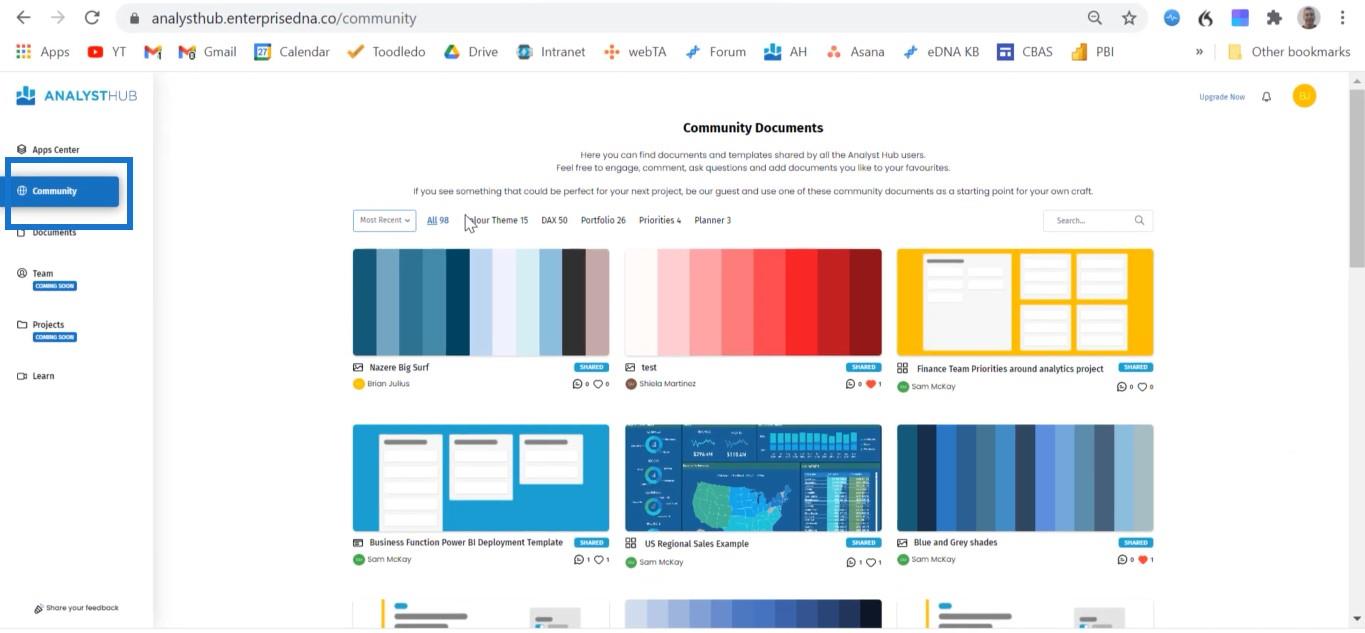1365x633 pixels.
Task: Click Shiela Martinez author name
Action: tap(667, 384)
